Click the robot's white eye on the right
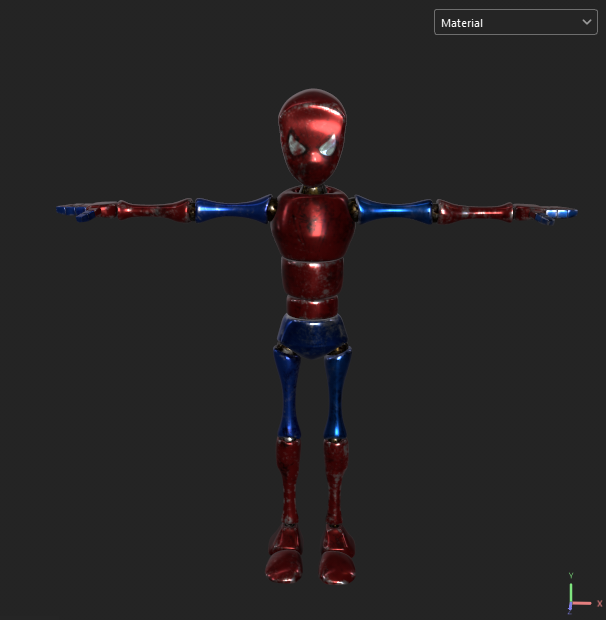606x620 pixels. pos(328,147)
